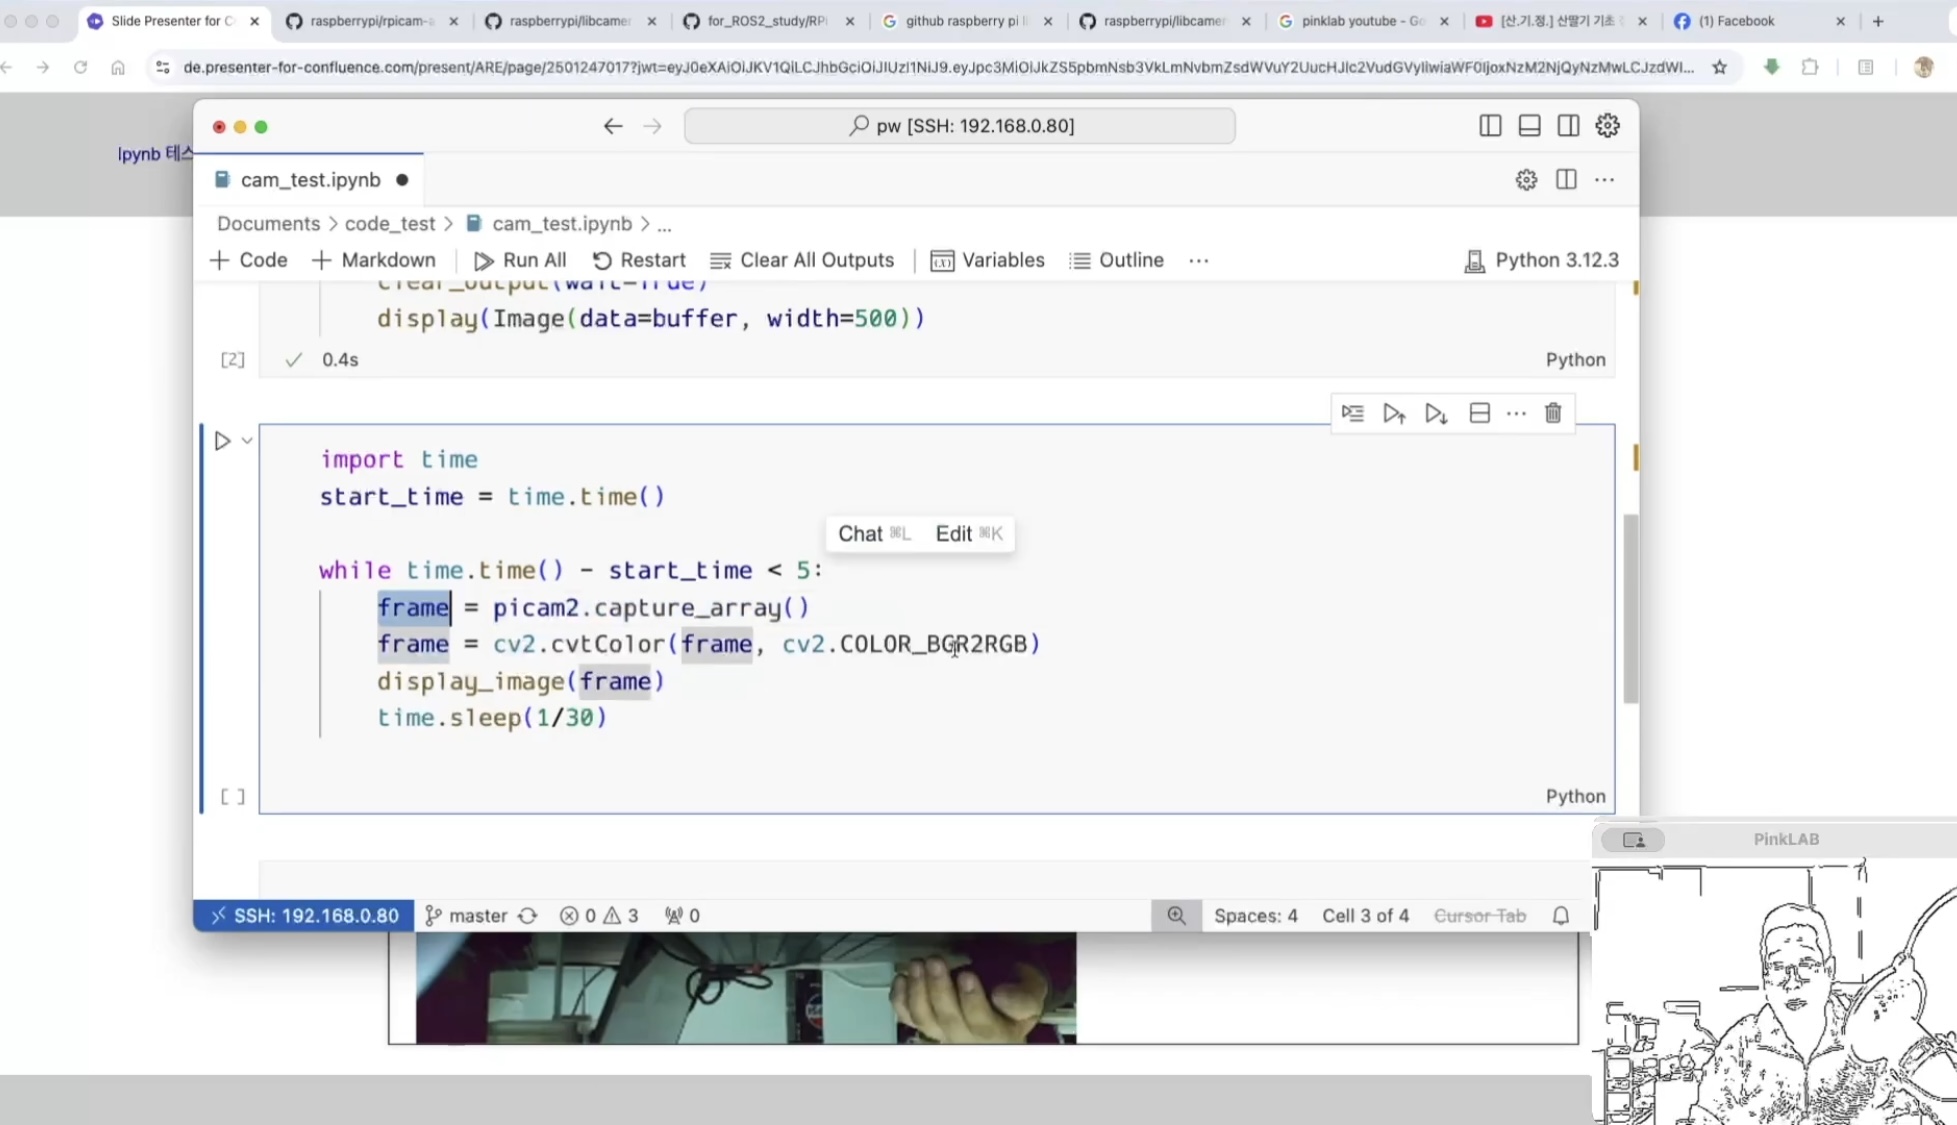
Task: Toggle the primary side bar layout
Action: tap(1490, 126)
